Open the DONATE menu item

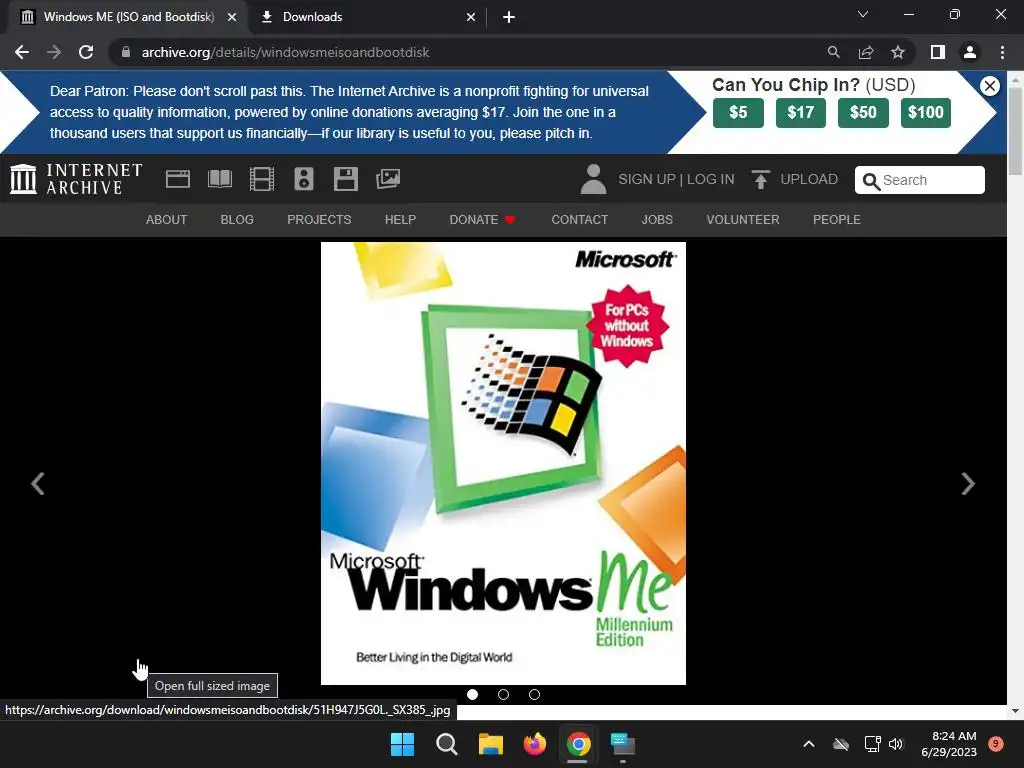pos(482,219)
